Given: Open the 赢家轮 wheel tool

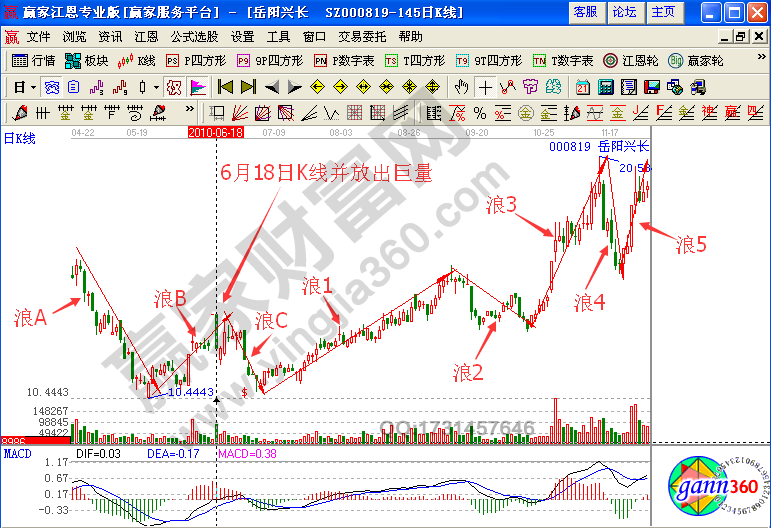Looking at the screenshot, I should [x=697, y=60].
